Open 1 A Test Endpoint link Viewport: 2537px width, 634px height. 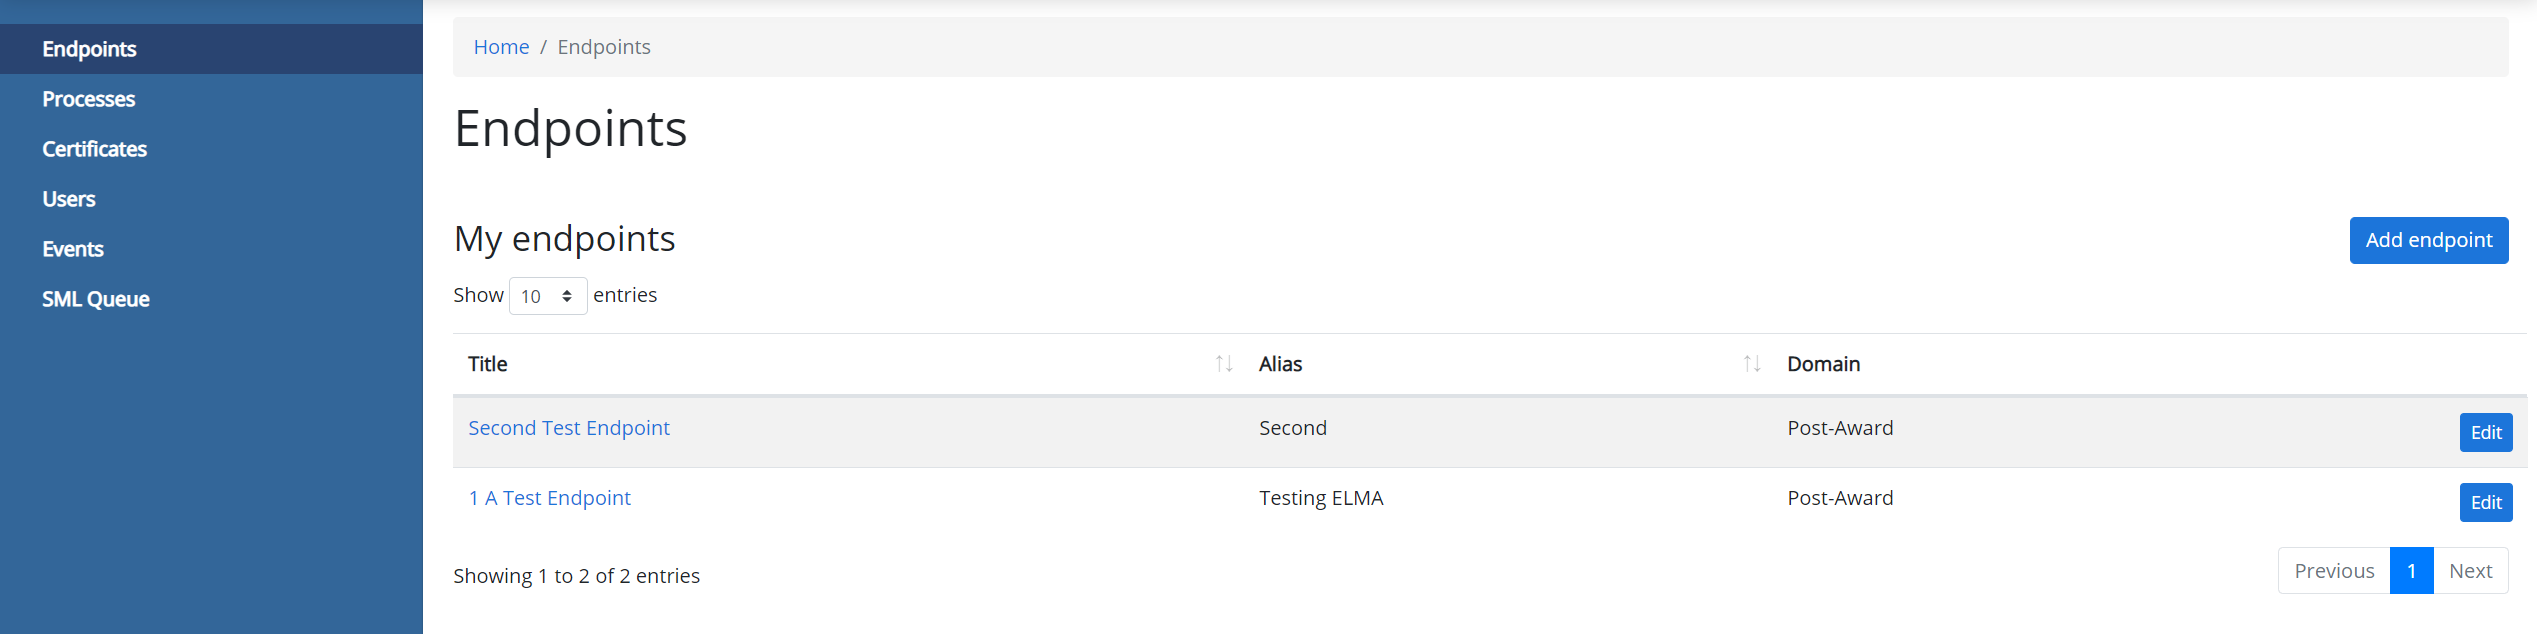(x=549, y=498)
